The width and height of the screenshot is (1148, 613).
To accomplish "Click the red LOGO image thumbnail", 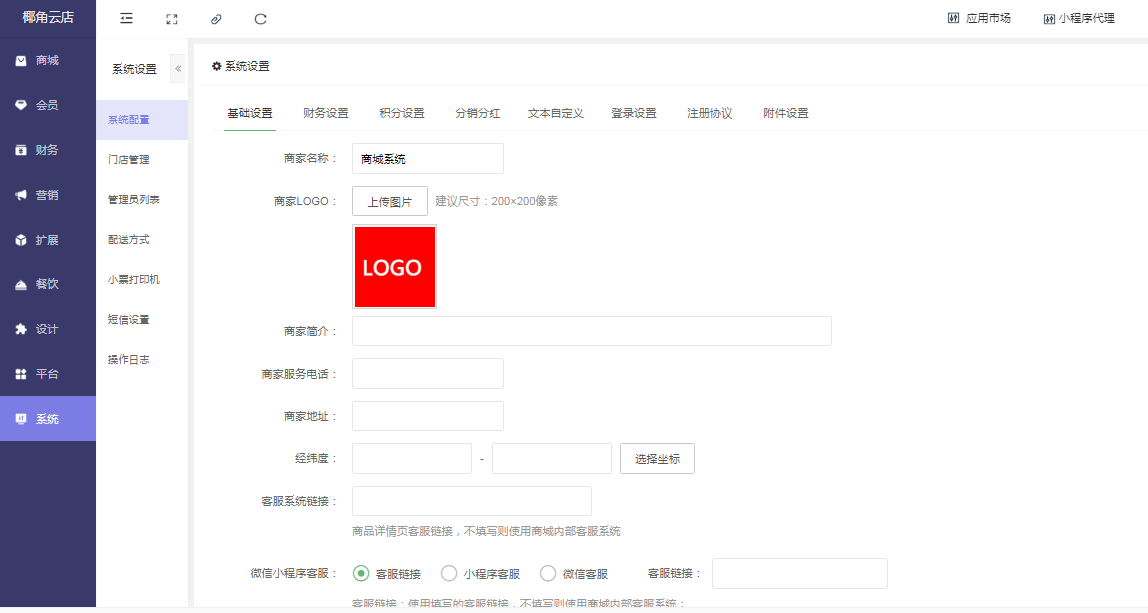I will [x=394, y=267].
